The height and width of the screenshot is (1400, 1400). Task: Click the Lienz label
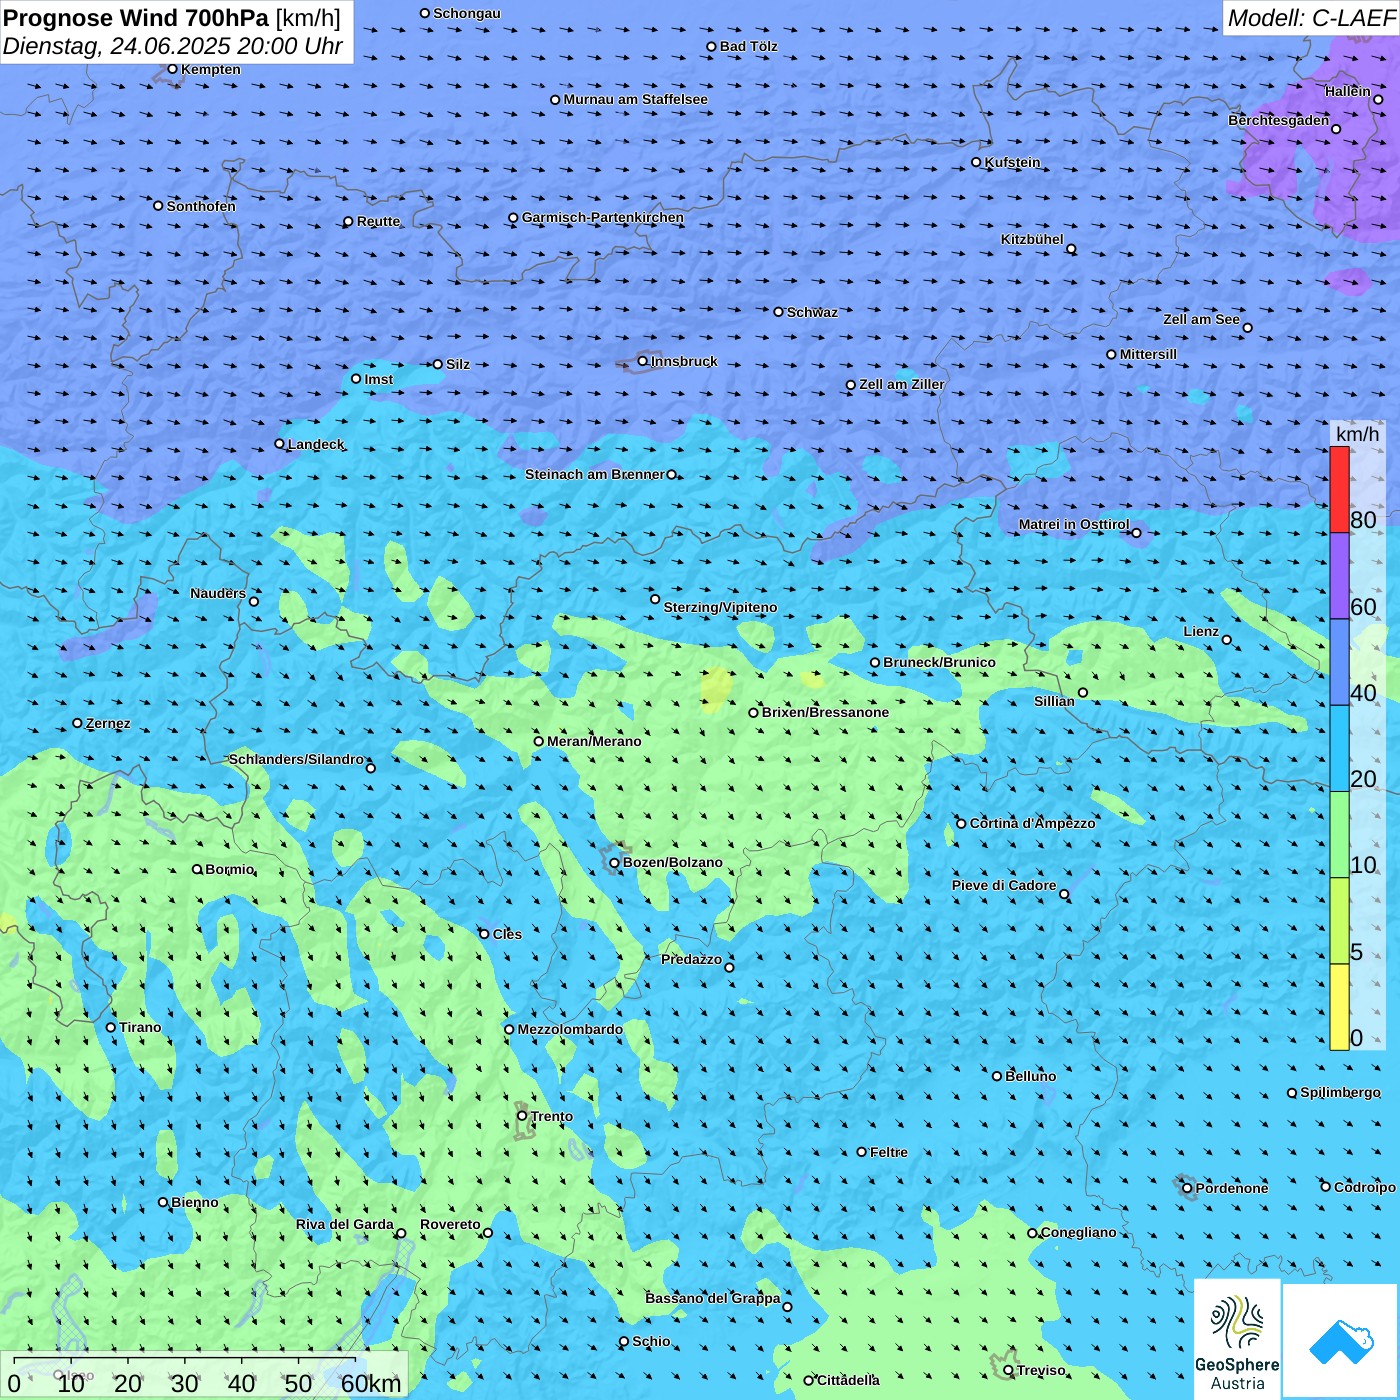[1201, 631]
